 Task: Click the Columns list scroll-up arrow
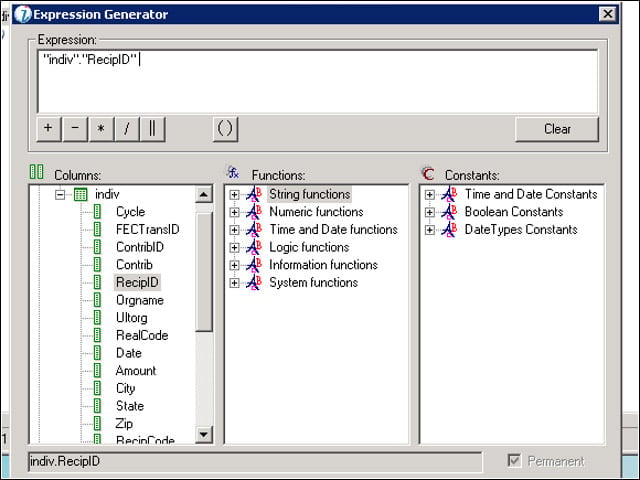click(x=204, y=195)
